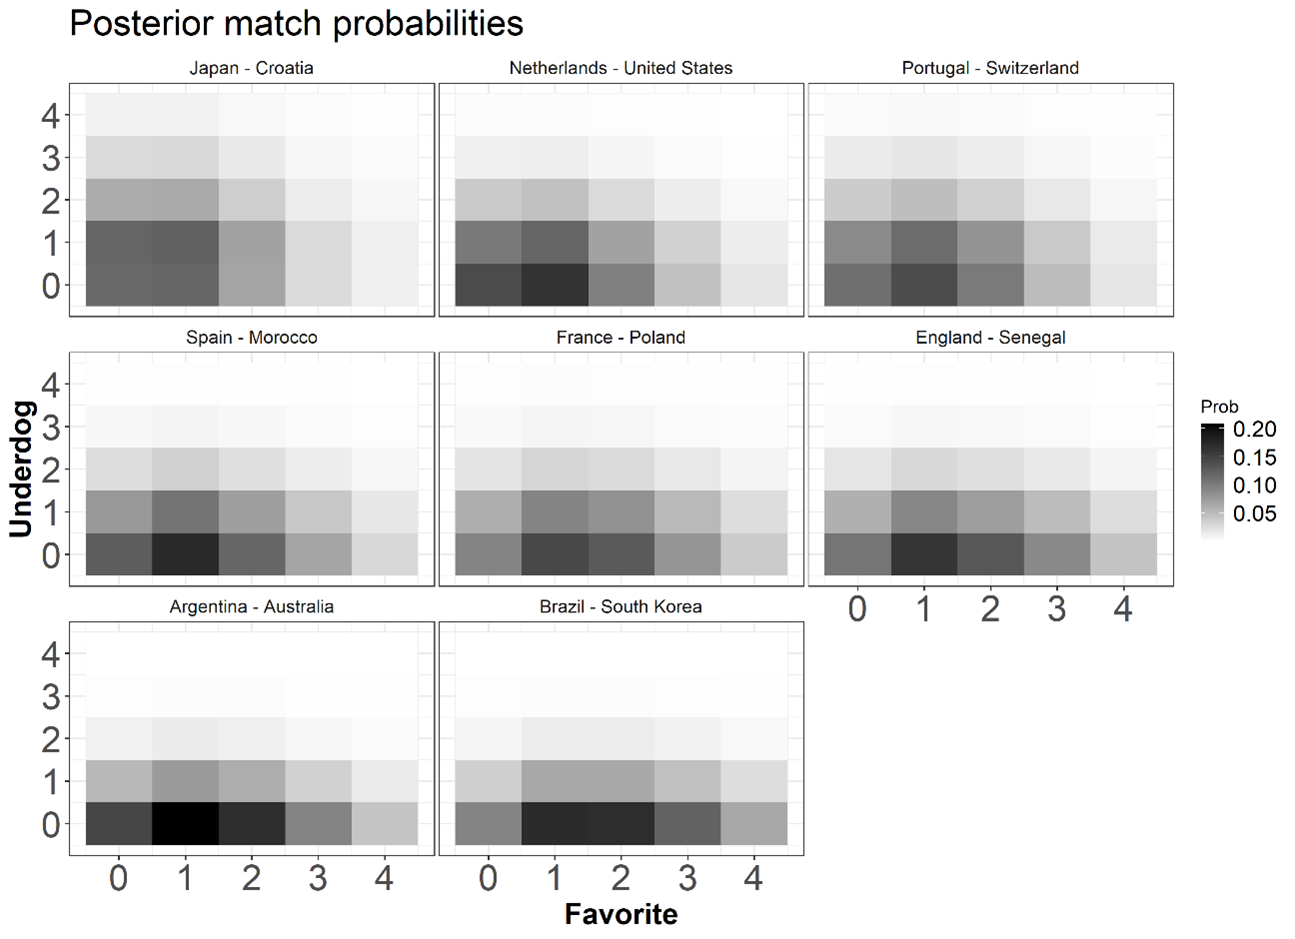Select Favorite 2, Underdog 0 cell in Brazil heatmap
The height and width of the screenshot is (939, 1295).
(x=621, y=824)
